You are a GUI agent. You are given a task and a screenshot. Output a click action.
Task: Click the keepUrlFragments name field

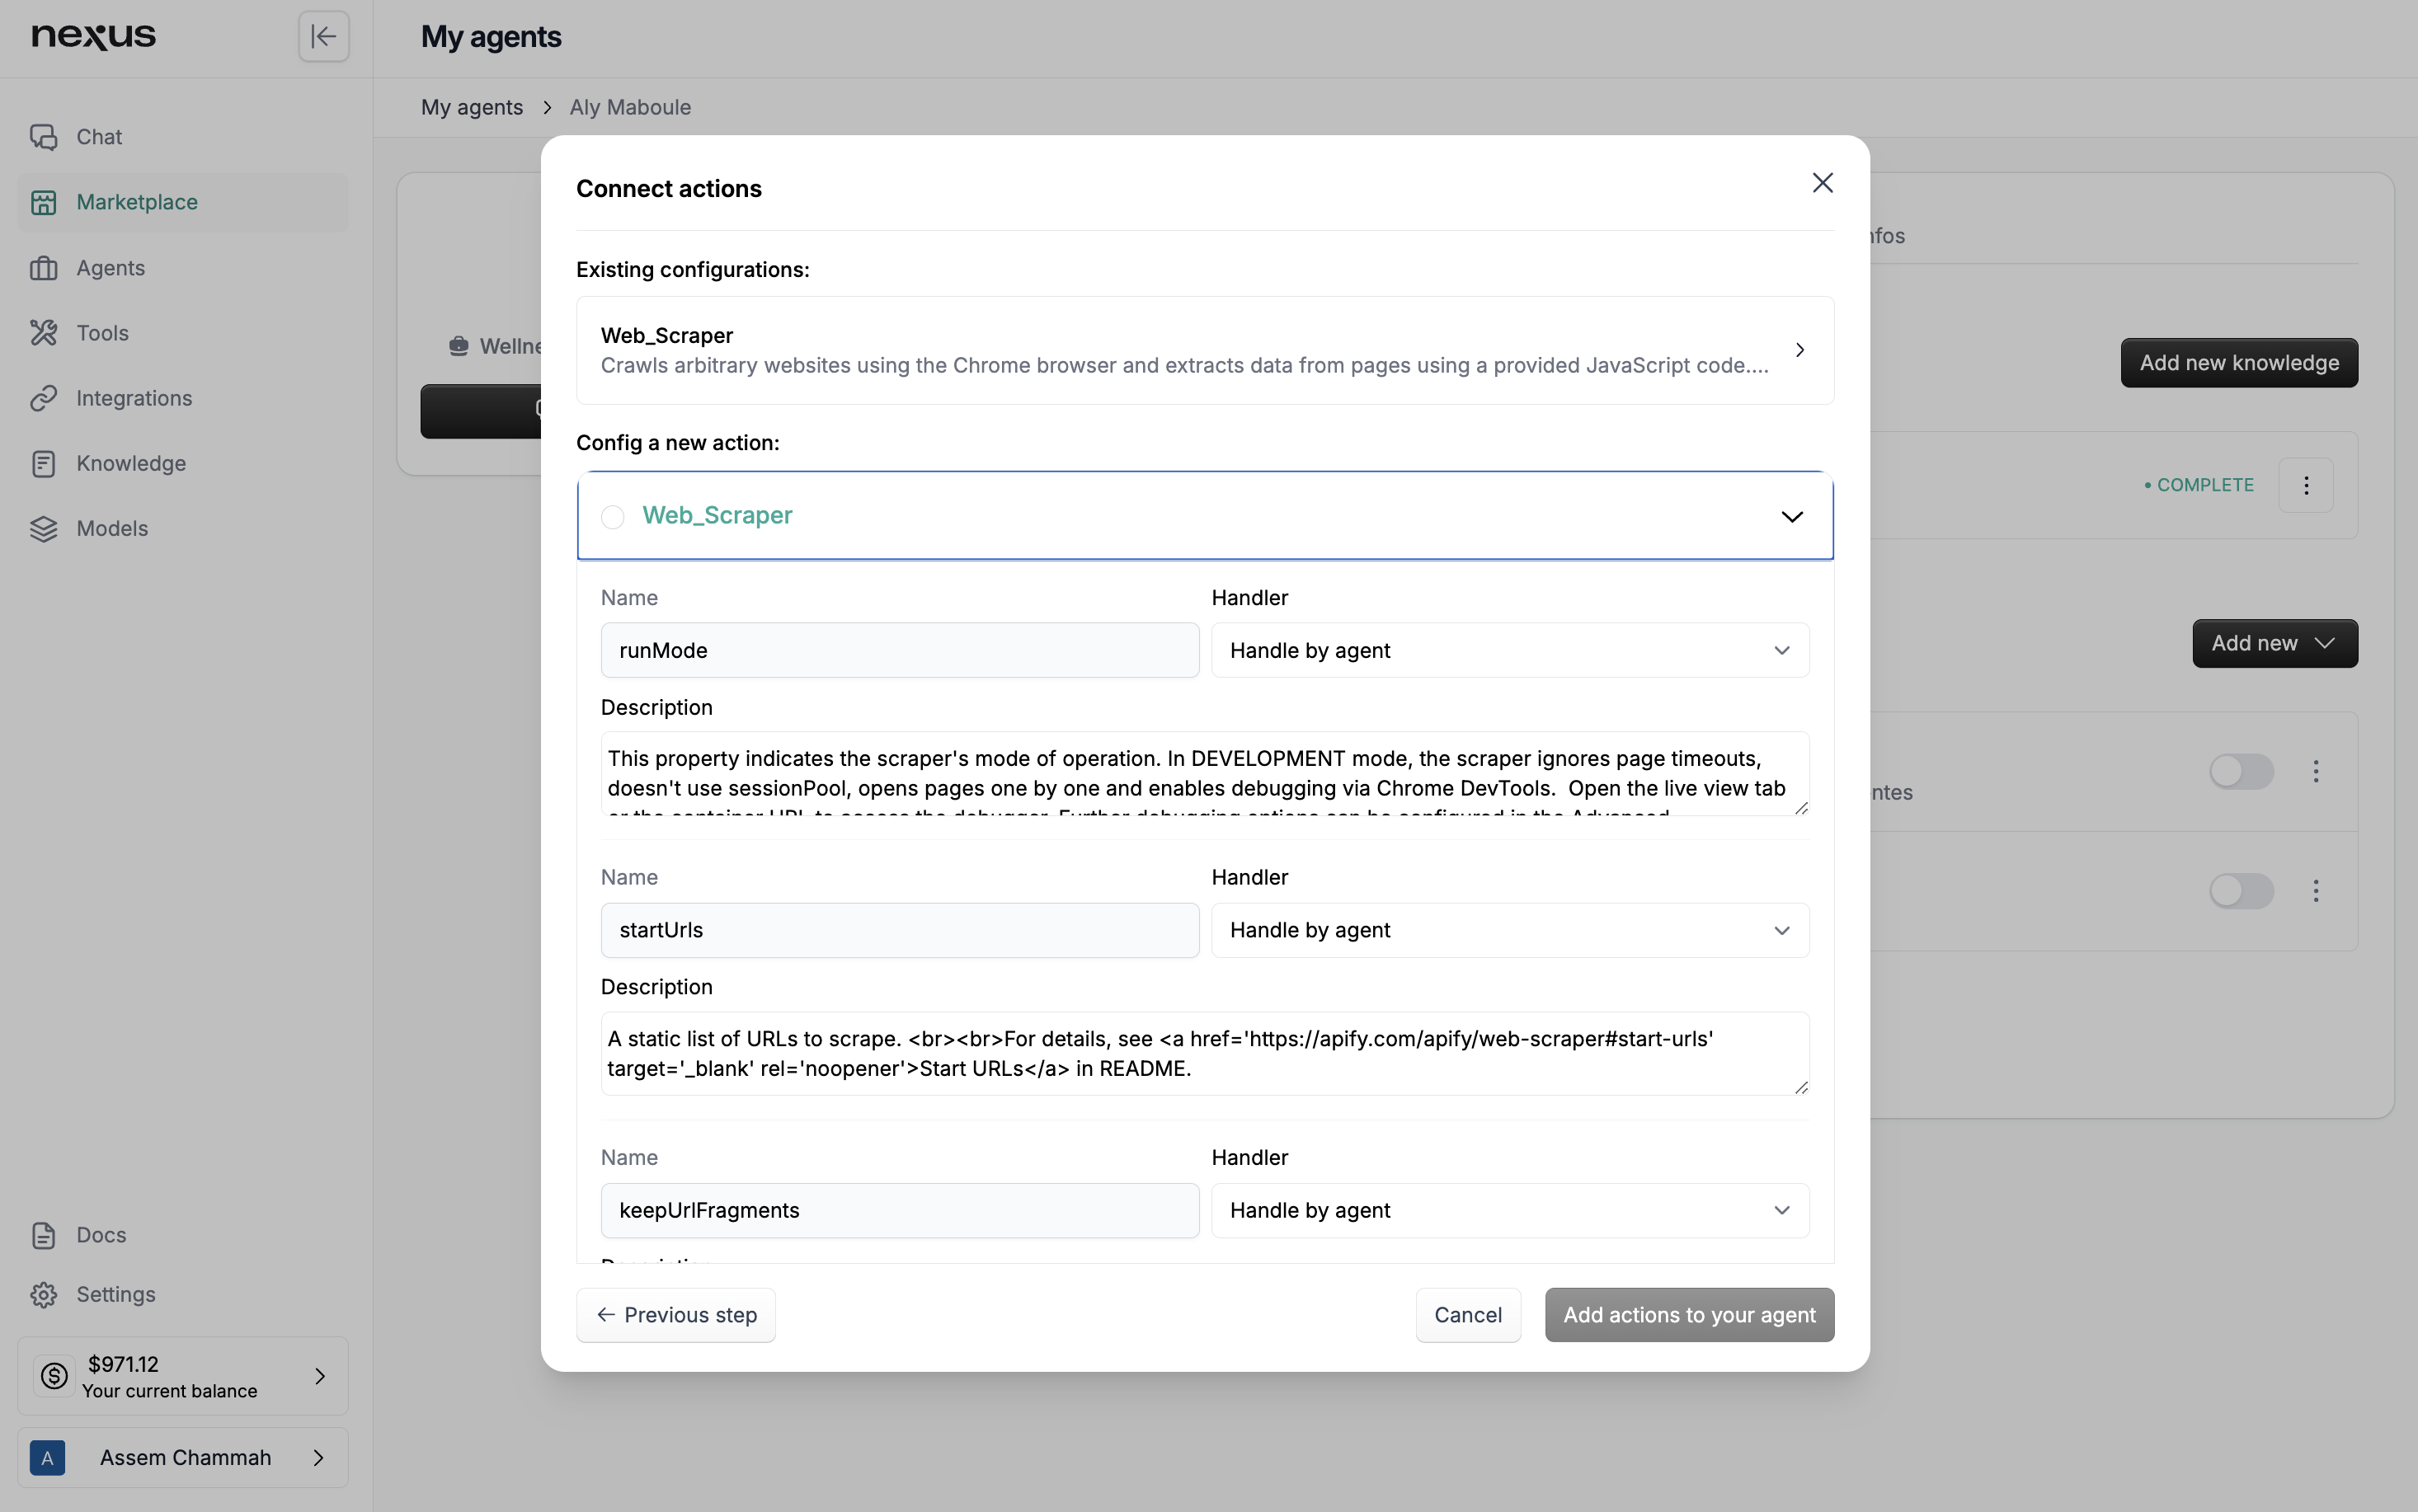click(x=900, y=1210)
